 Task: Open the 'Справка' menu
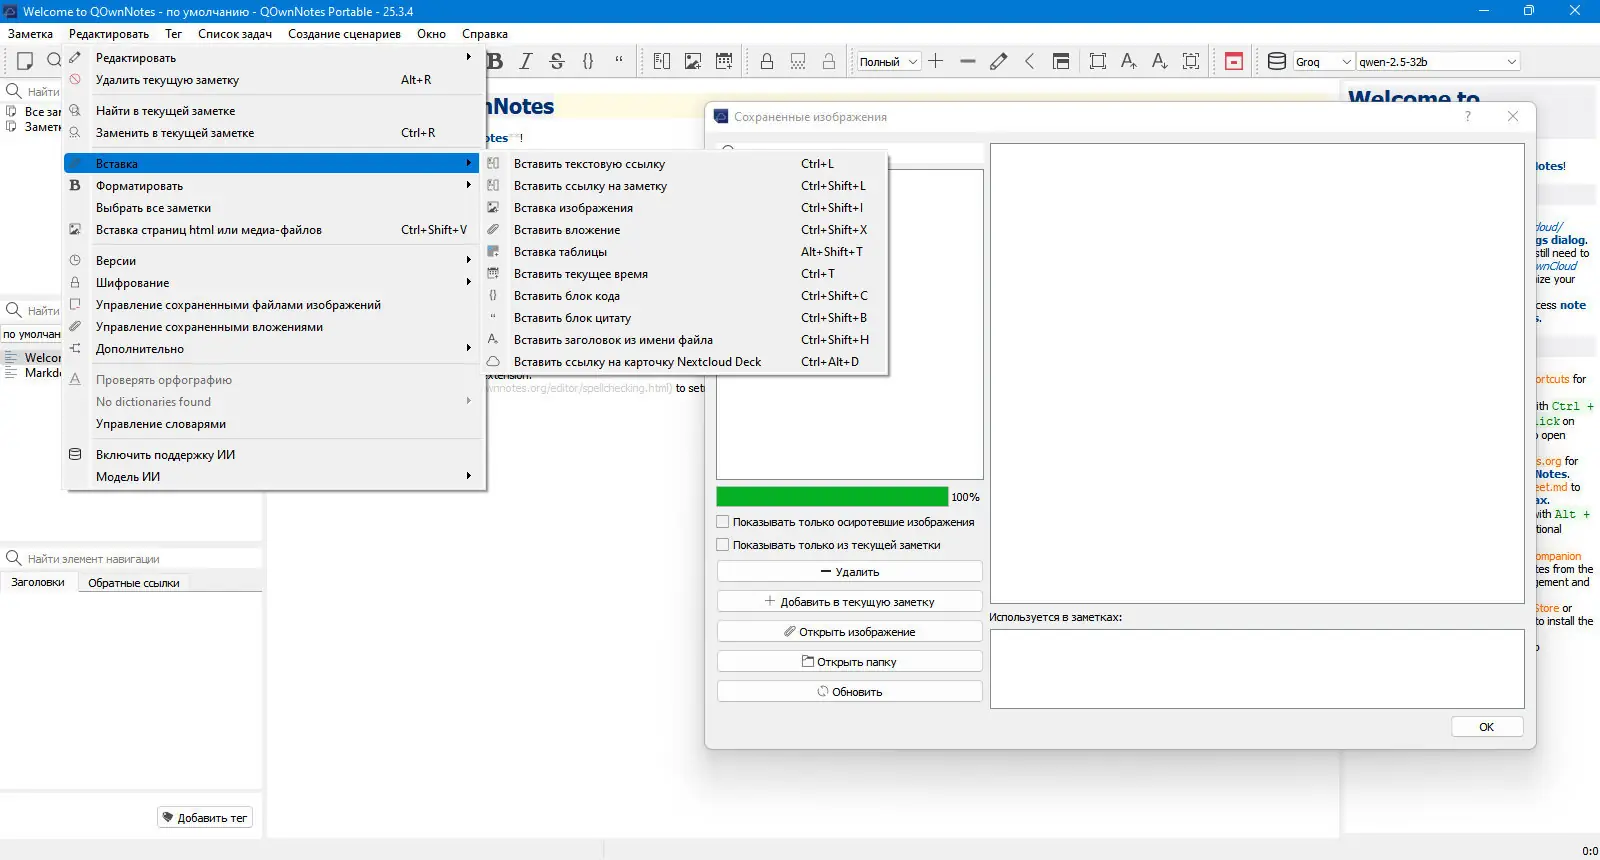tap(485, 34)
